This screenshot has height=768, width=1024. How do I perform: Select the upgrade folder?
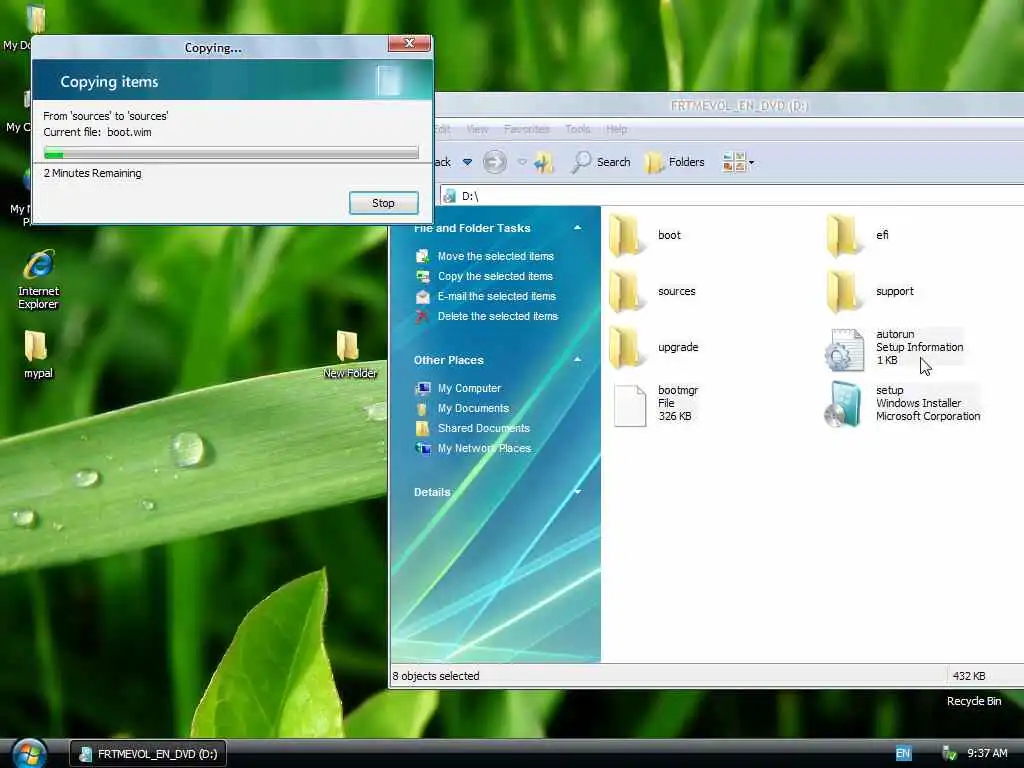point(654,347)
